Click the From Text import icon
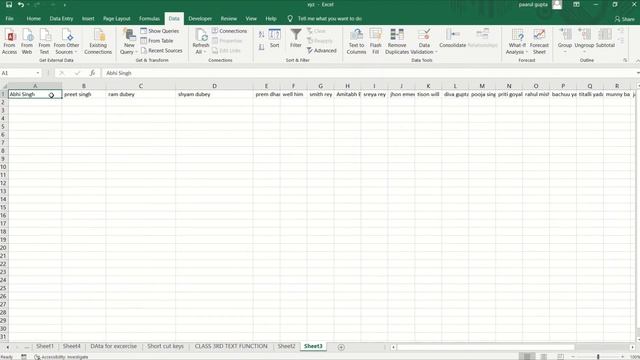 click(x=44, y=41)
